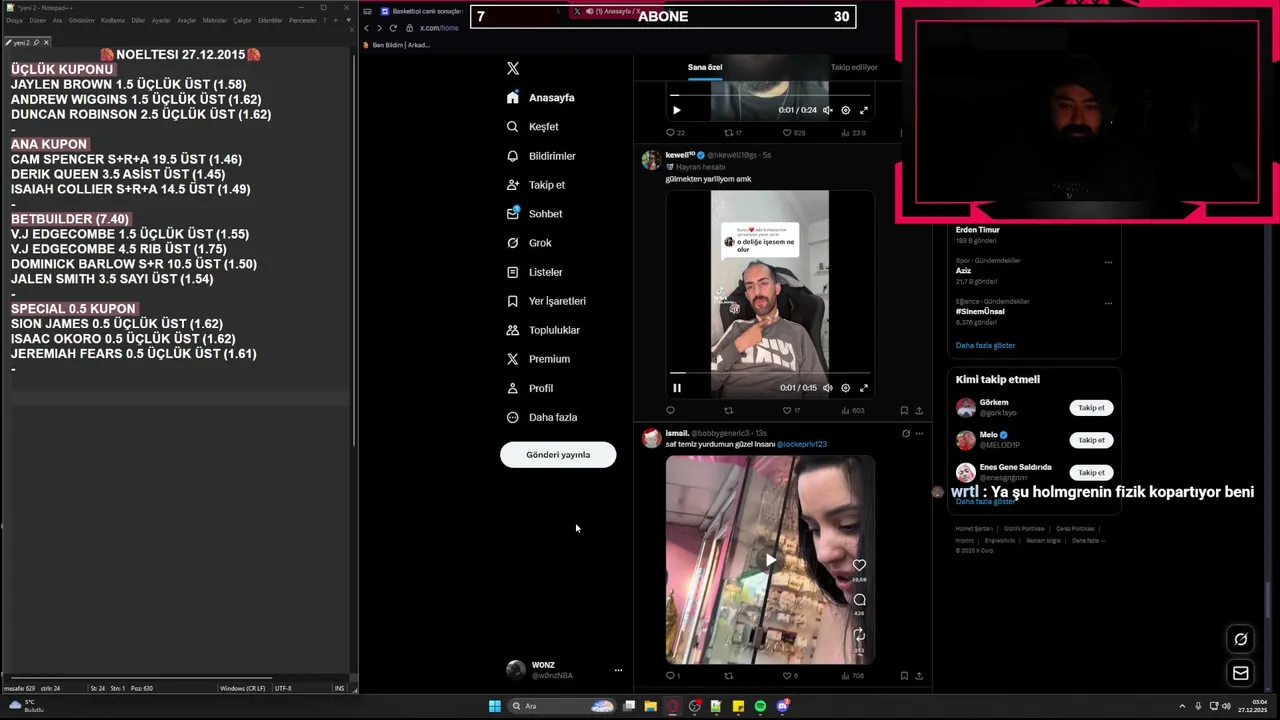
Task: Open Yer İşaretleri bookmarks in X
Action: [x=546, y=301]
